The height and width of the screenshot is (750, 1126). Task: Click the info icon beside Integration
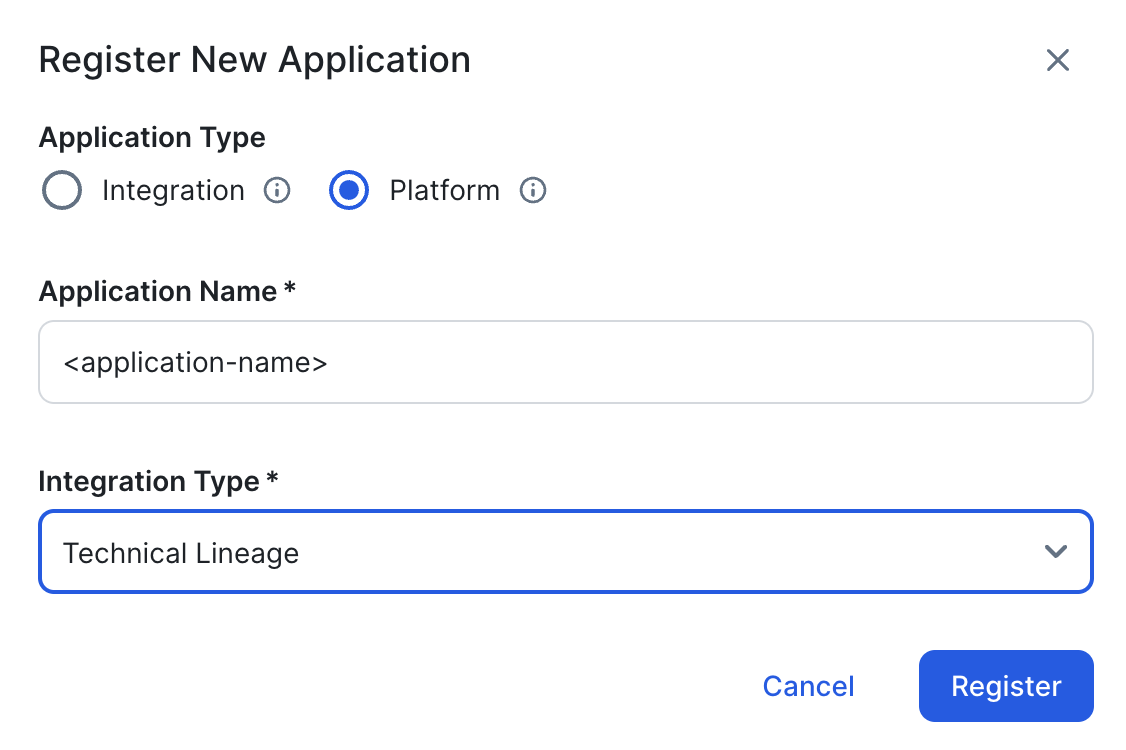(x=277, y=190)
